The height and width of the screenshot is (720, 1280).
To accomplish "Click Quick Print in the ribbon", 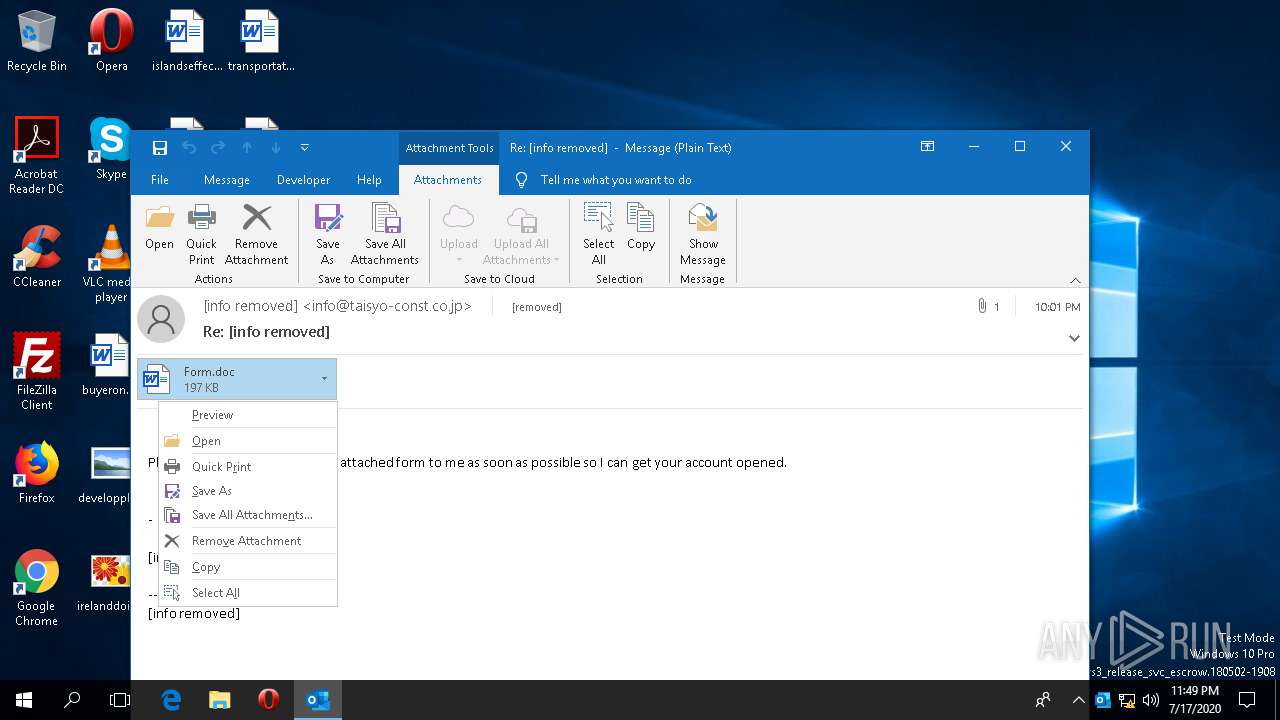I will click(x=202, y=235).
